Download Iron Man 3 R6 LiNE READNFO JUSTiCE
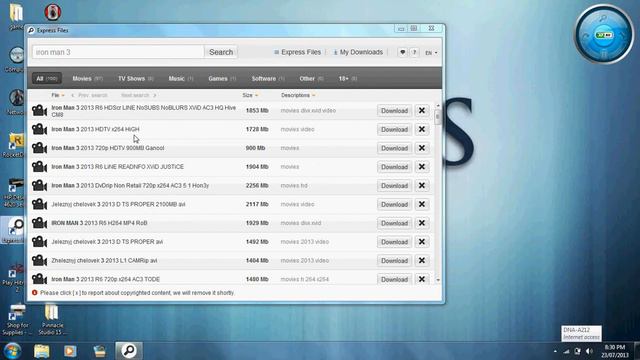640x360 pixels. coord(394,167)
